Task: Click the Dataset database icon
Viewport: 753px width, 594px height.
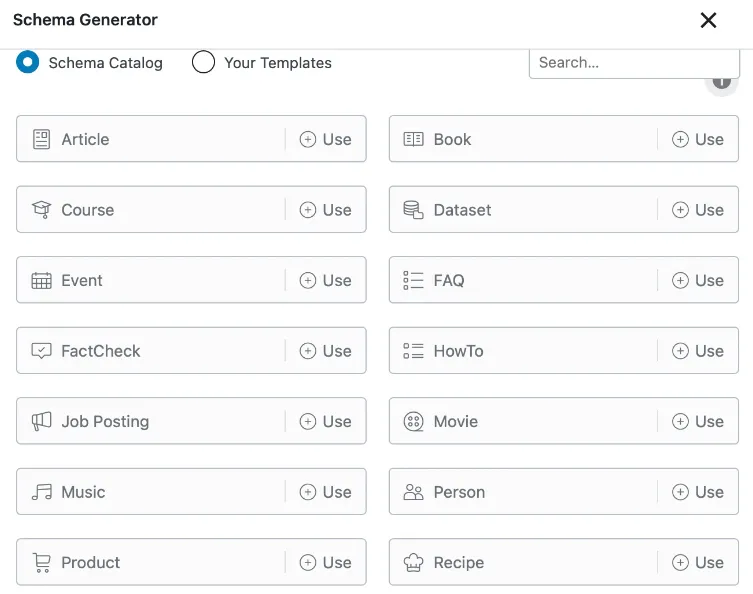Action: coord(413,210)
